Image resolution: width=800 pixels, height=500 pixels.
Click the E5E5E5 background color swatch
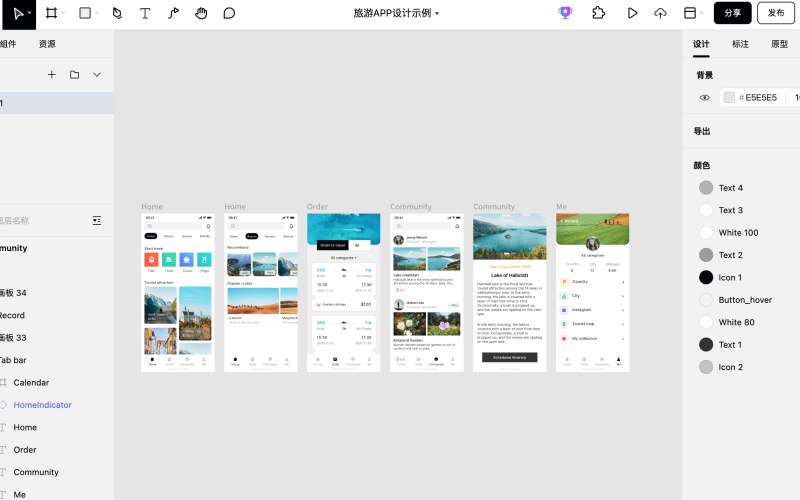(x=729, y=97)
